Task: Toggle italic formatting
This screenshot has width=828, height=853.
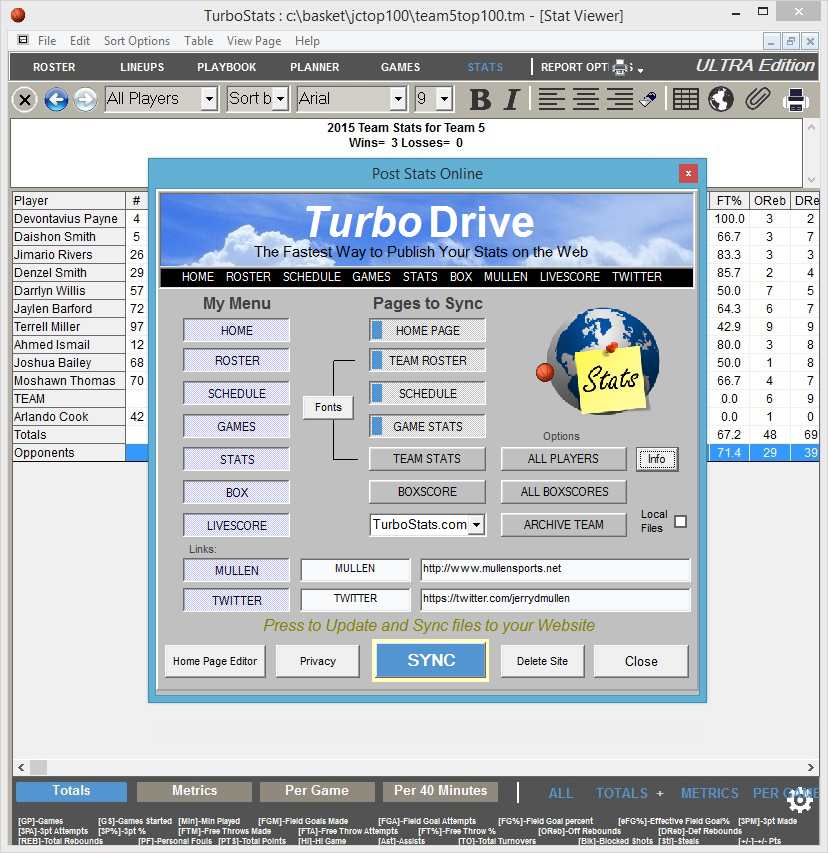Action: click(x=511, y=100)
